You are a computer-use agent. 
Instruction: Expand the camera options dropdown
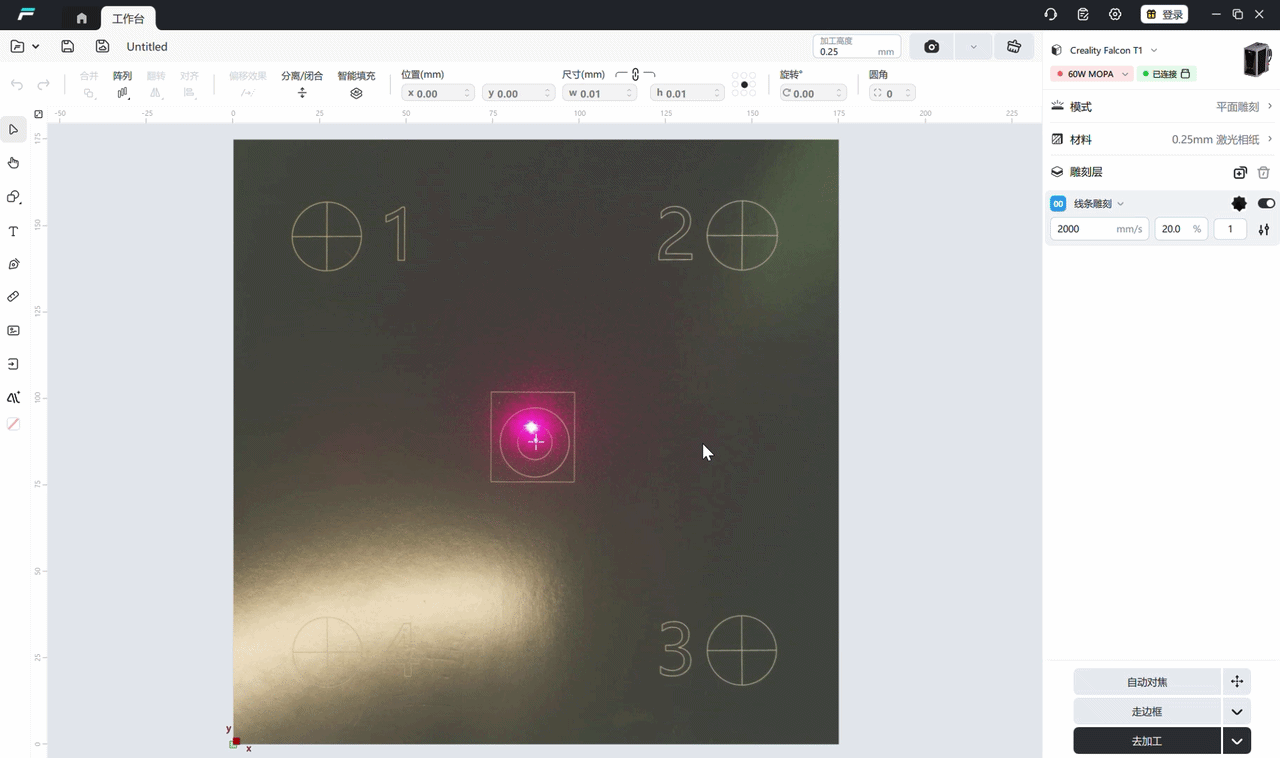(973, 47)
